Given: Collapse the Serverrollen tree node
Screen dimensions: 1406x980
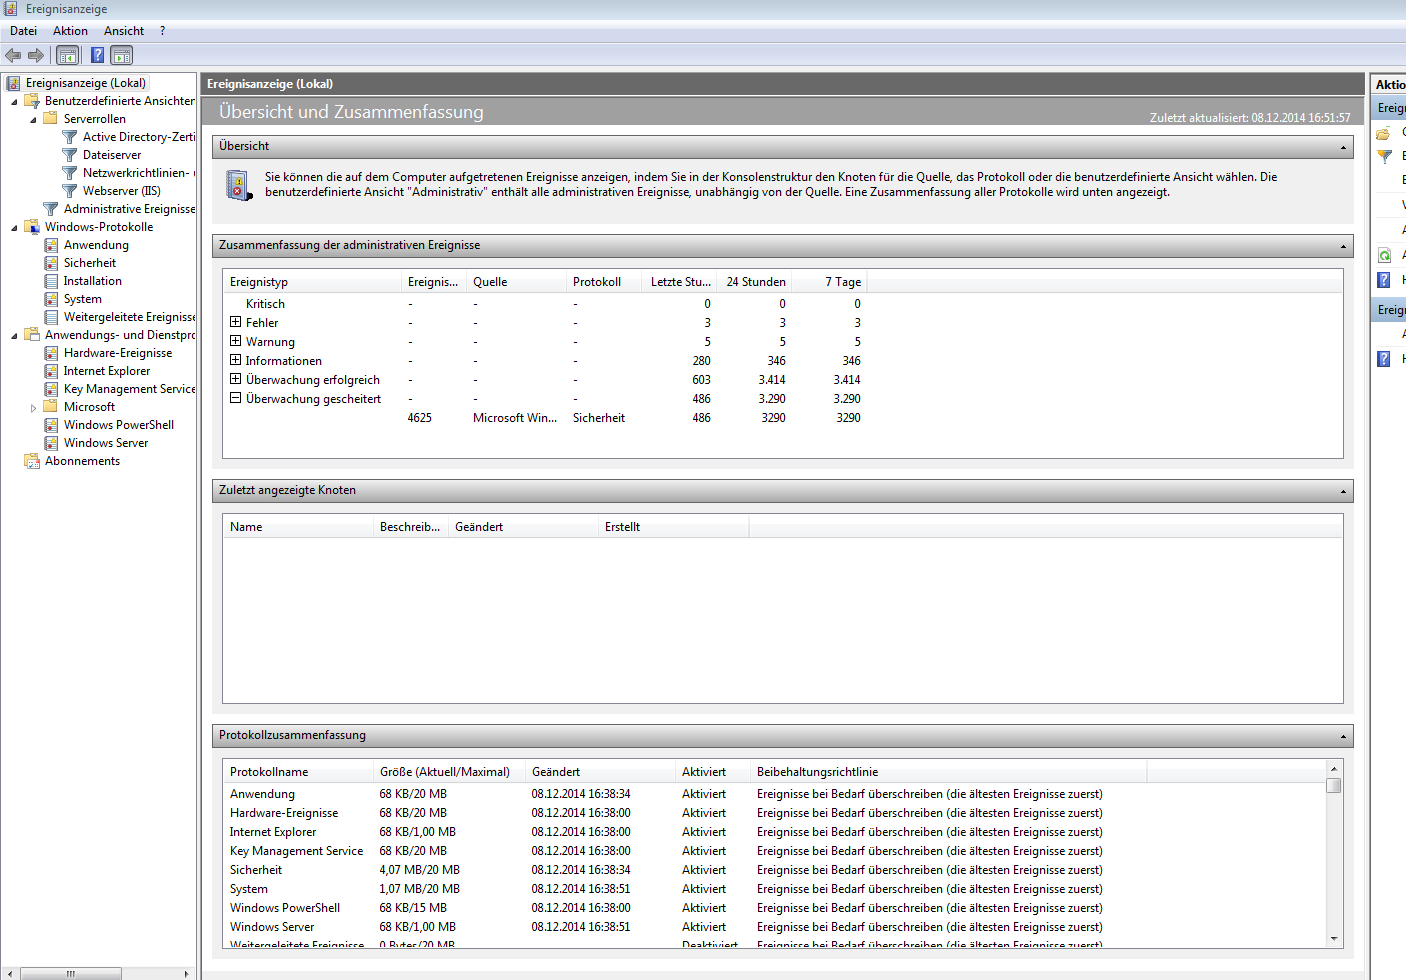Looking at the screenshot, I should (33, 120).
